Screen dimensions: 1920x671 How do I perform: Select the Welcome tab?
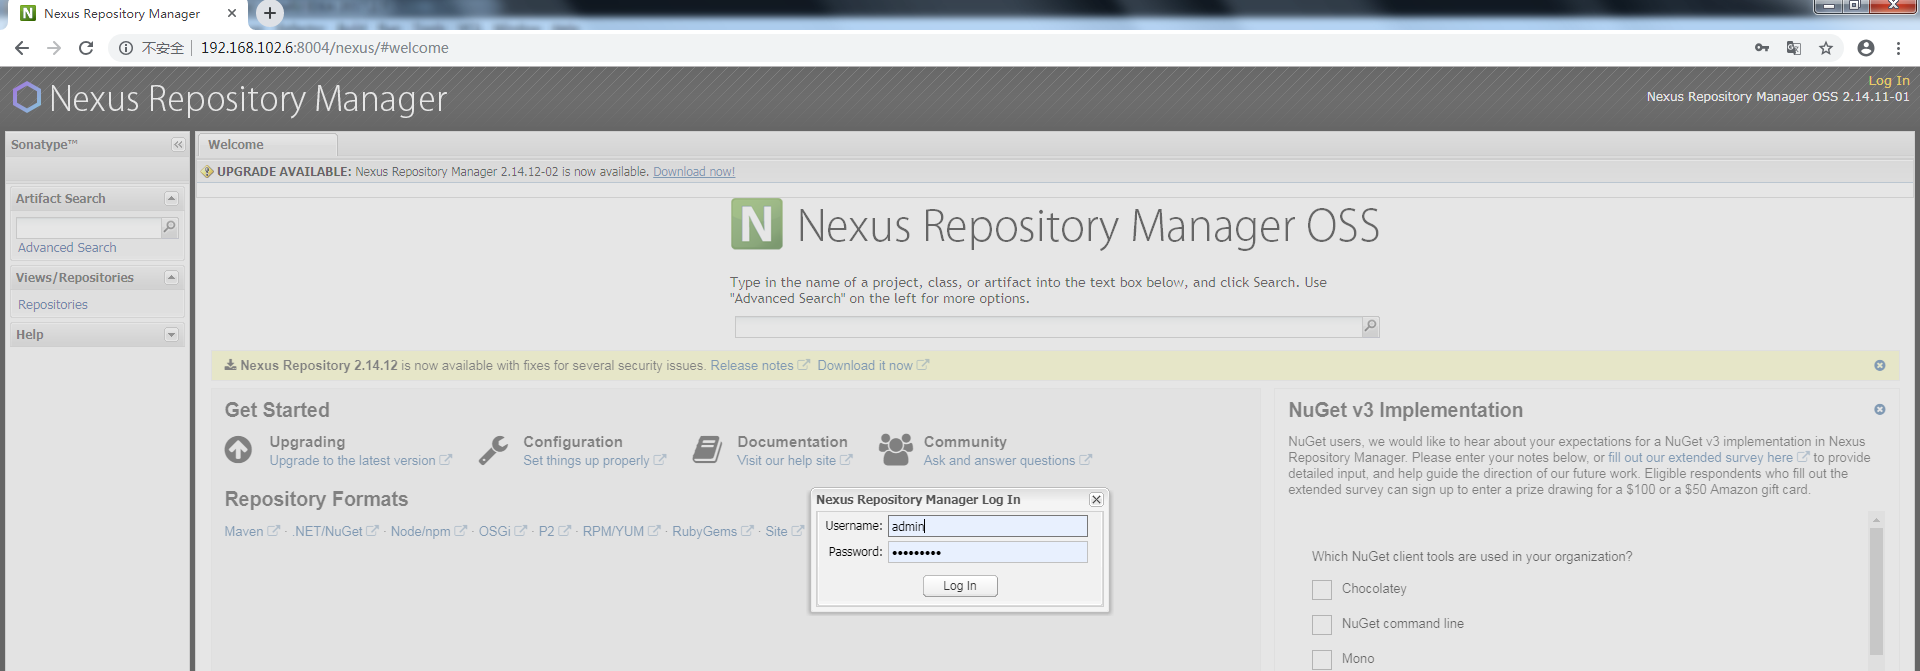coord(267,145)
